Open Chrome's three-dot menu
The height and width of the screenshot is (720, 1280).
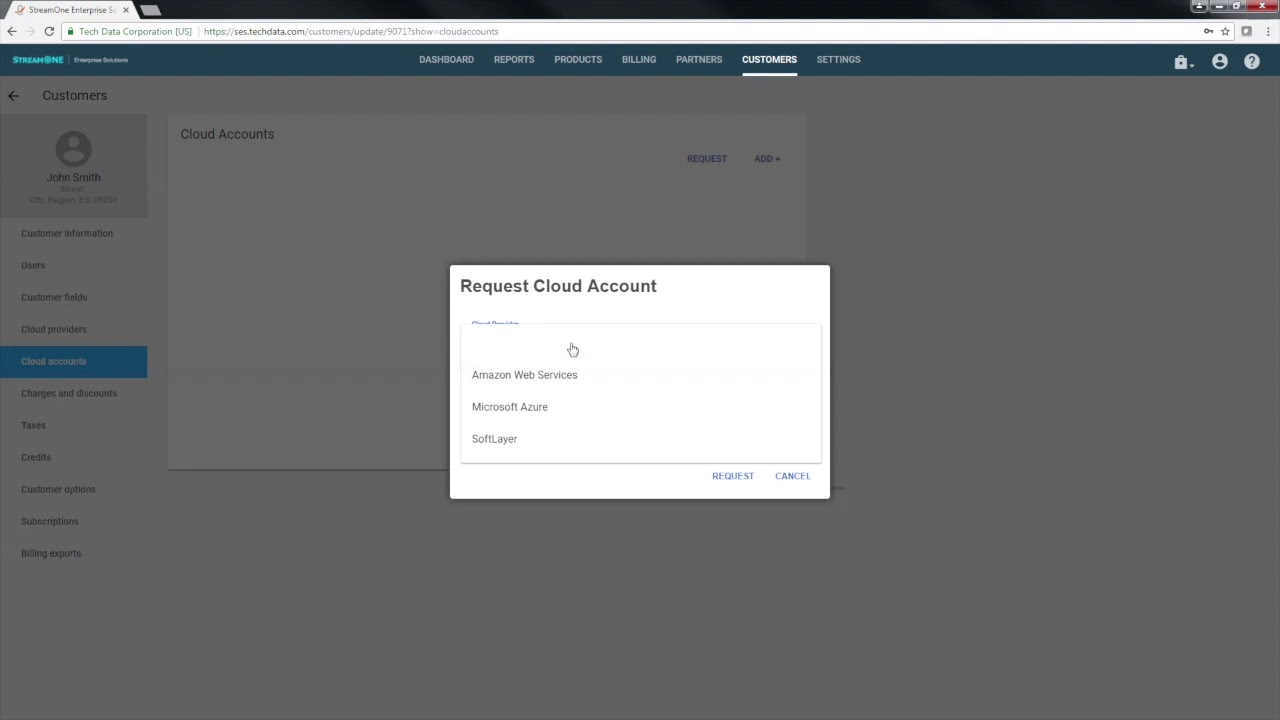click(x=1266, y=32)
